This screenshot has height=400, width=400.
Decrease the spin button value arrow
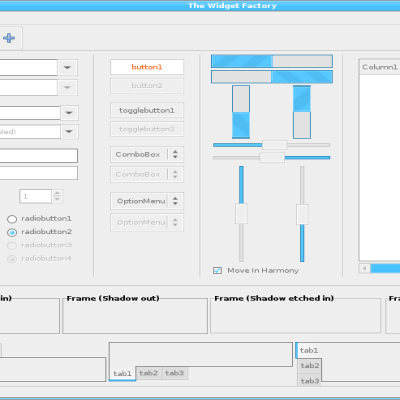57,199
